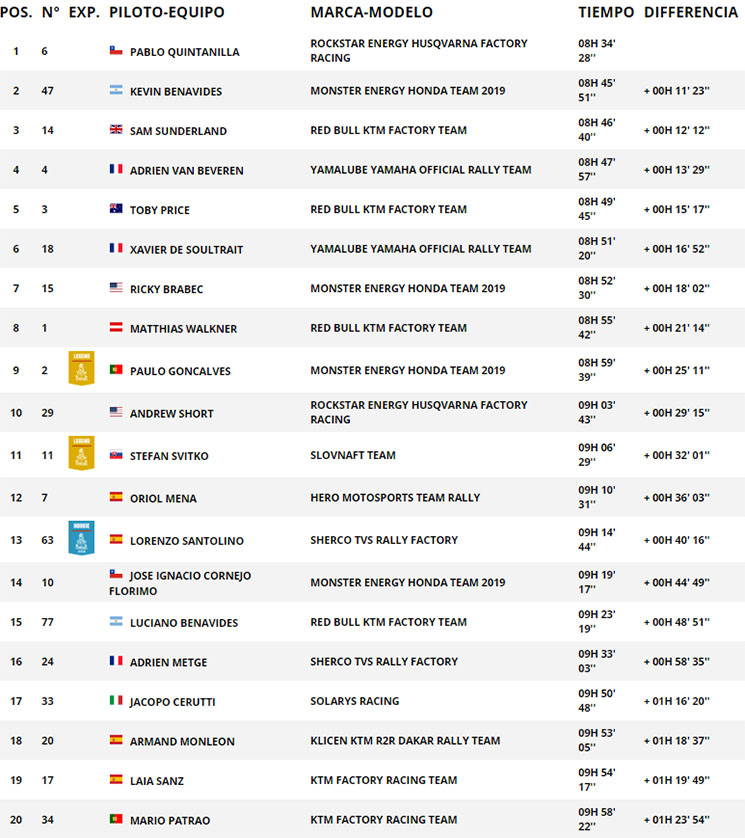Viewport: 745px width, 838px height.
Task: Click the MARCA-MODELO column header
Action: pyautogui.click(x=371, y=12)
